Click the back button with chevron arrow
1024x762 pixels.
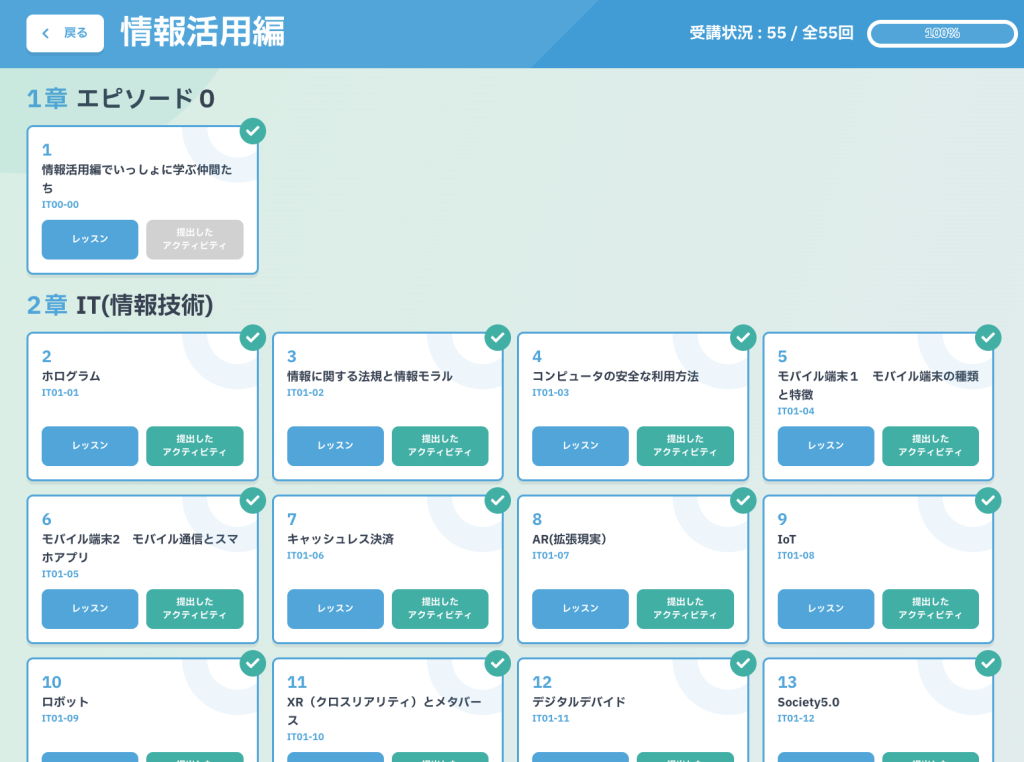(65, 33)
